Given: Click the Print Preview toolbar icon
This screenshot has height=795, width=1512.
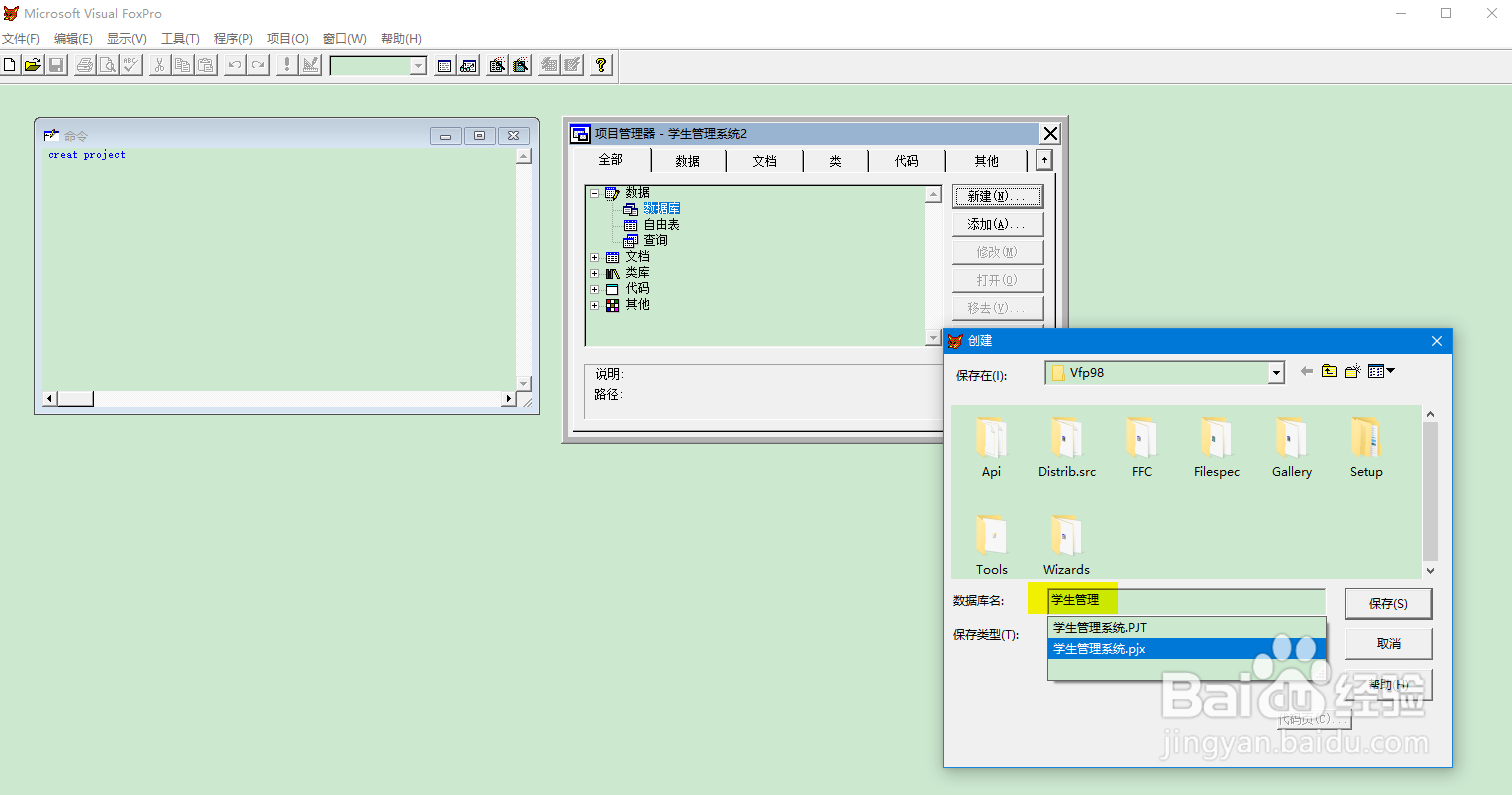Looking at the screenshot, I should pyautogui.click(x=108, y=65).
